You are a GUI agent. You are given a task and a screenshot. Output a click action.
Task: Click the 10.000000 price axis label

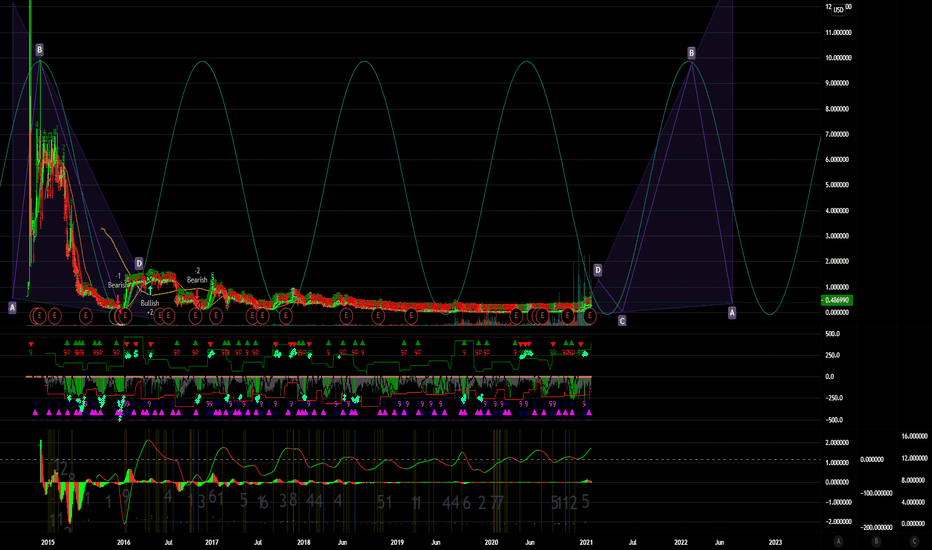pos(839,58)
